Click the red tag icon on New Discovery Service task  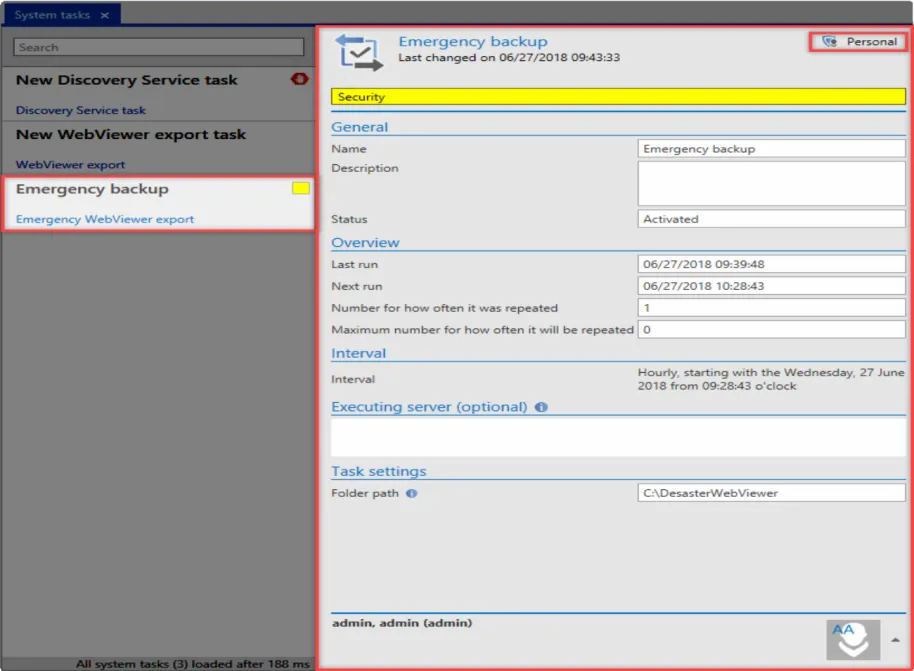(x=300, y=79)
